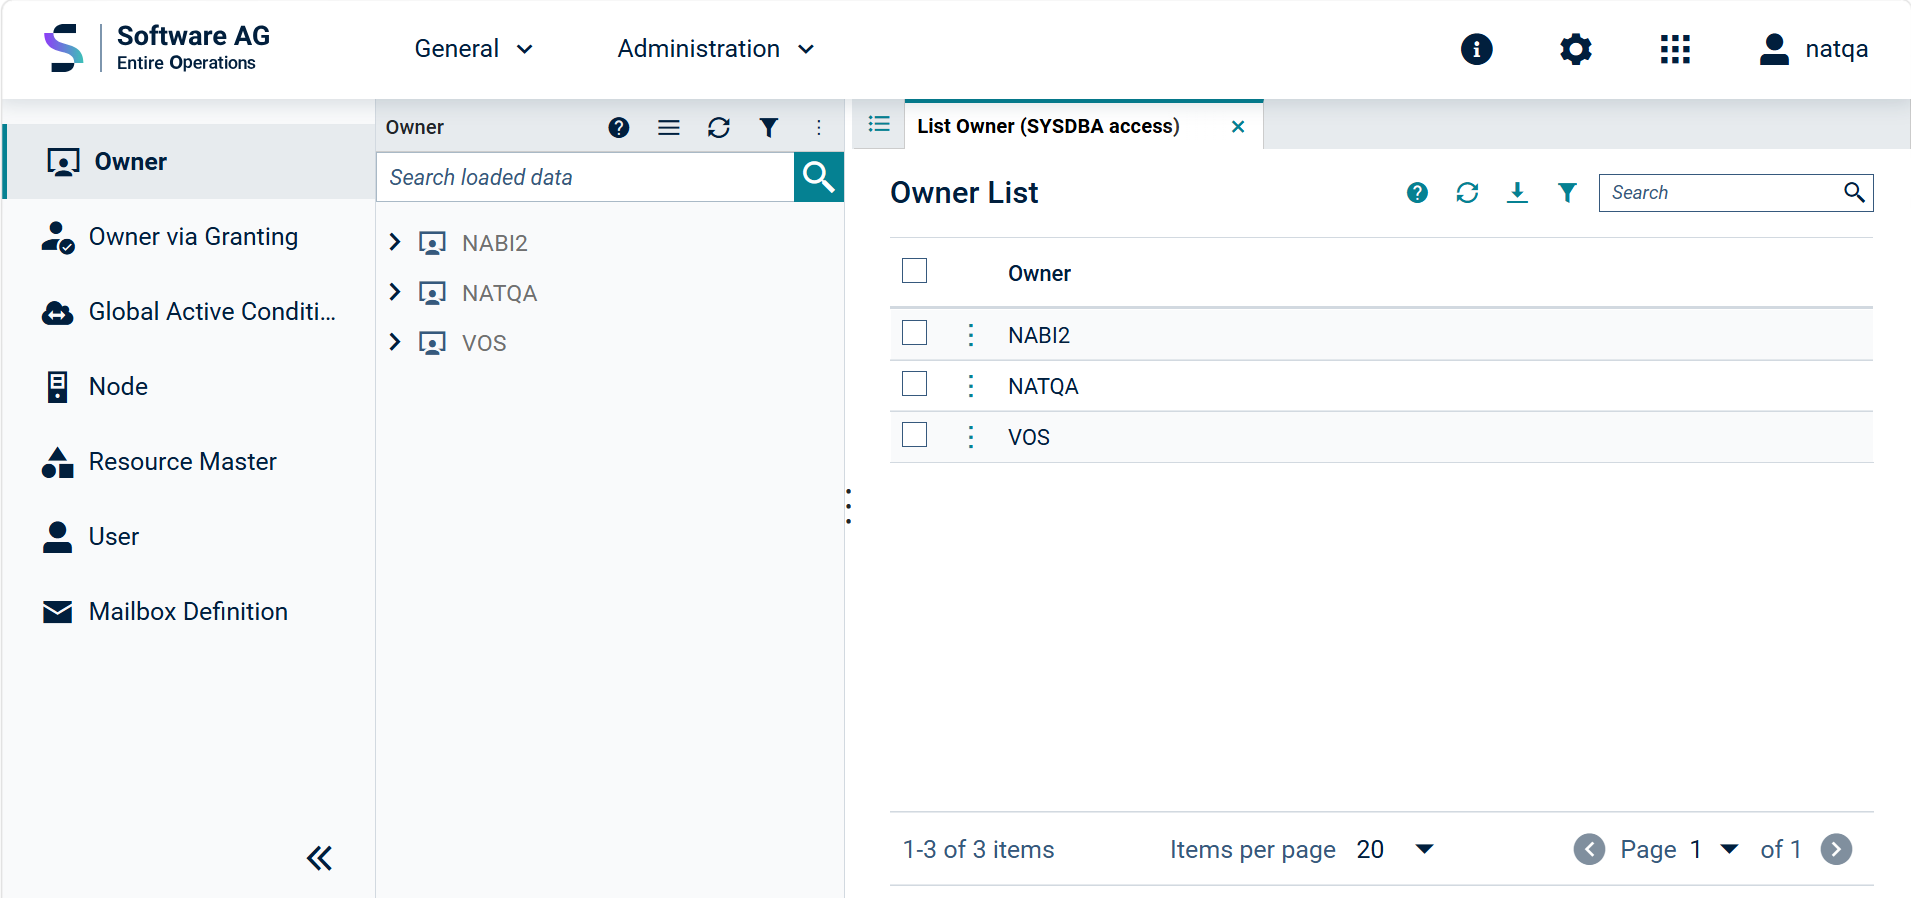Open Resource Master in sidebar
The height and width of the screenshot is (898, 1911).
(189, 462)
